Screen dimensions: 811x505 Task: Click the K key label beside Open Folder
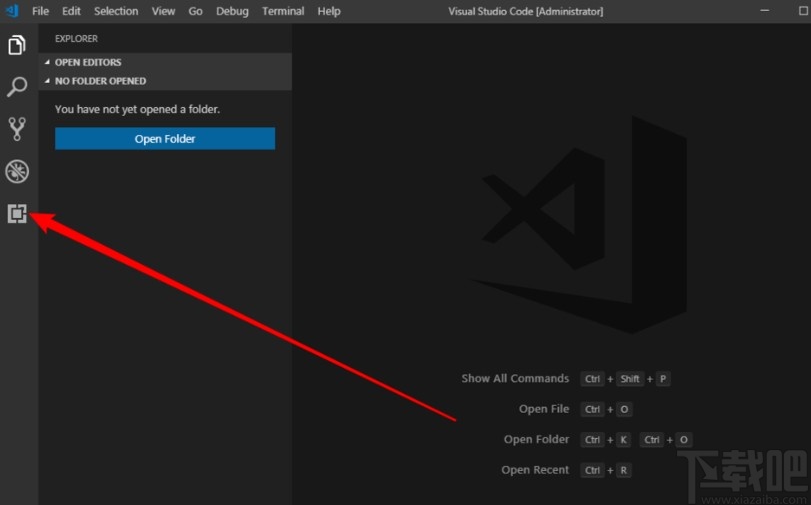(624, 440)
